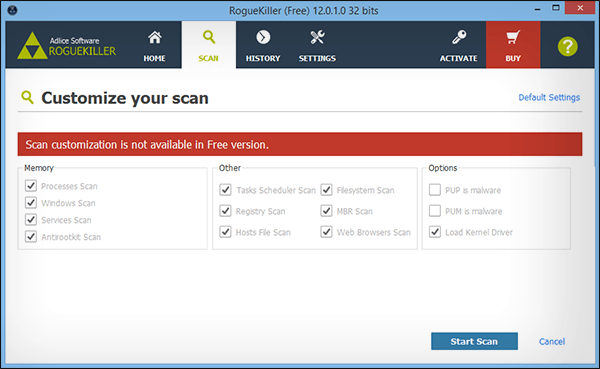Open Settings wrench icon tab
Image resolution: width=600 pixels, height=369 pixels.
pyautogui.click(x=317, y=38)
